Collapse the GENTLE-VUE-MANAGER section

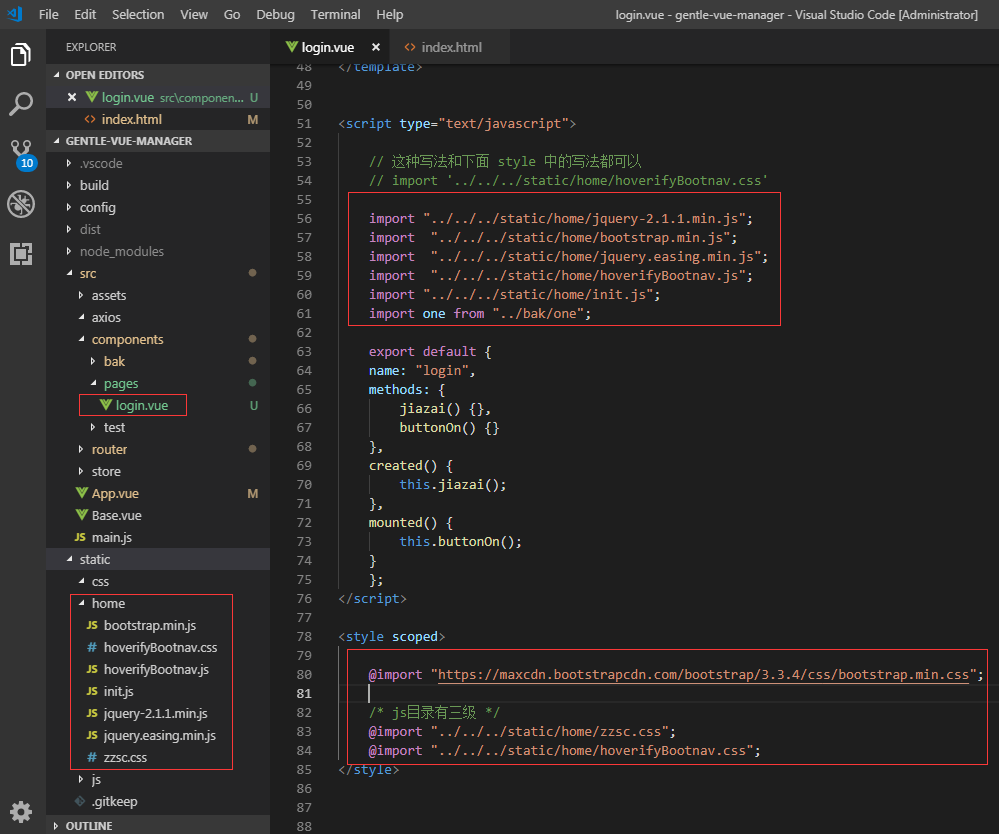click(158, 141)
